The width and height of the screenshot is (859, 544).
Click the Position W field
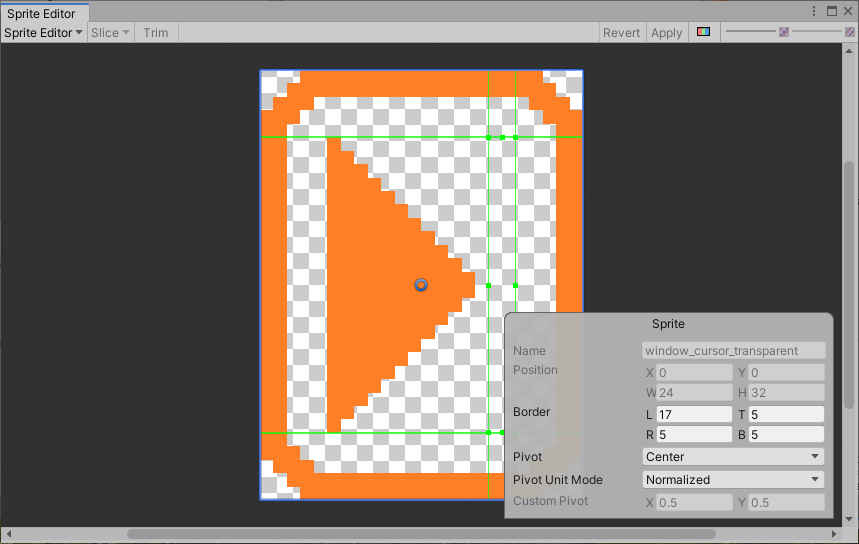point(694,393)
